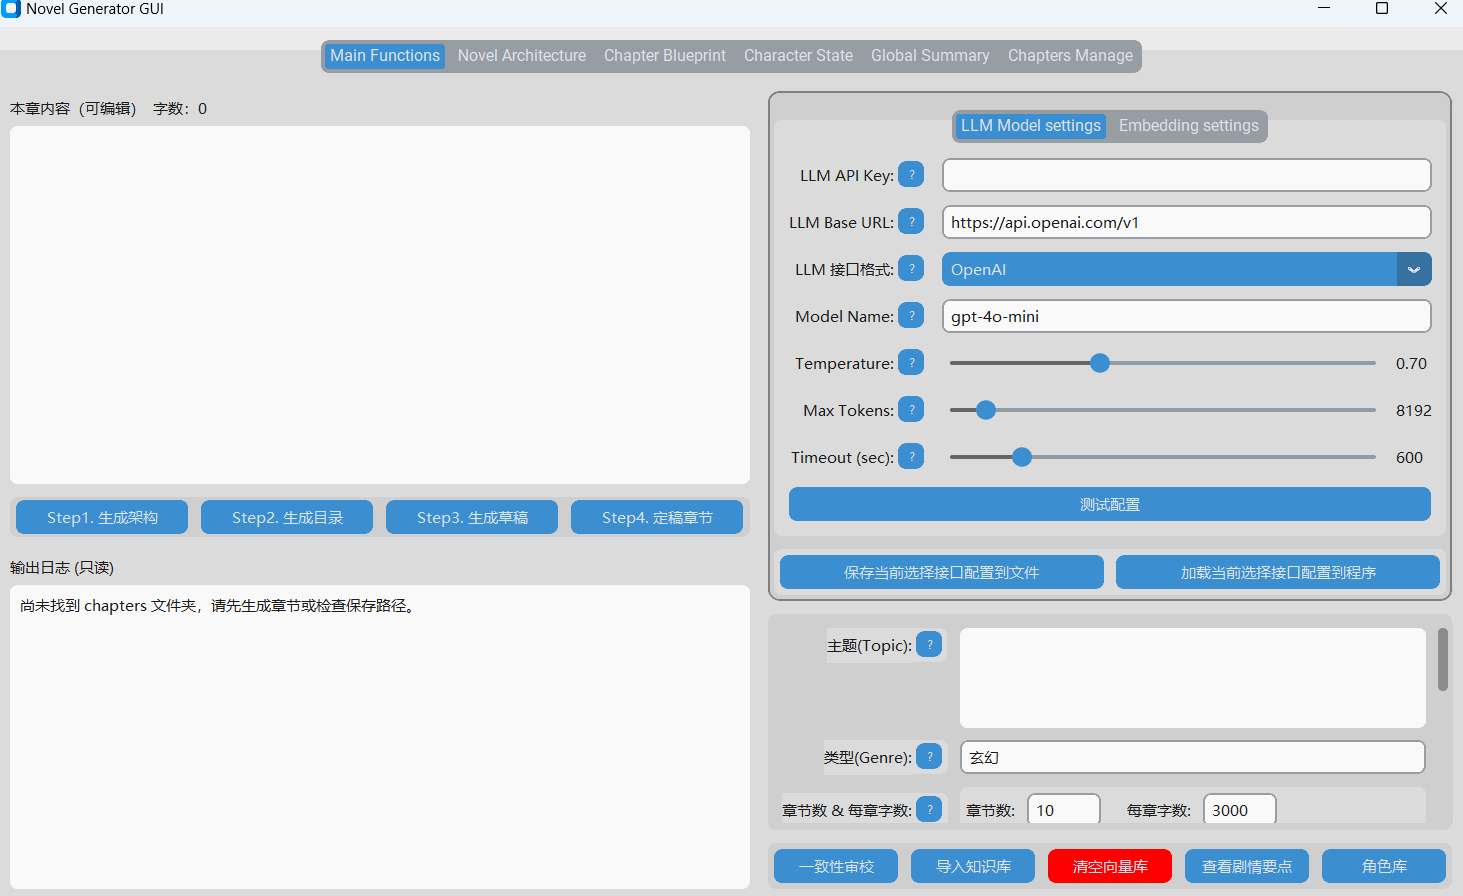Open the Chapter Blueprint tab
Viewport: 1463px width, 896px height.
665,56
